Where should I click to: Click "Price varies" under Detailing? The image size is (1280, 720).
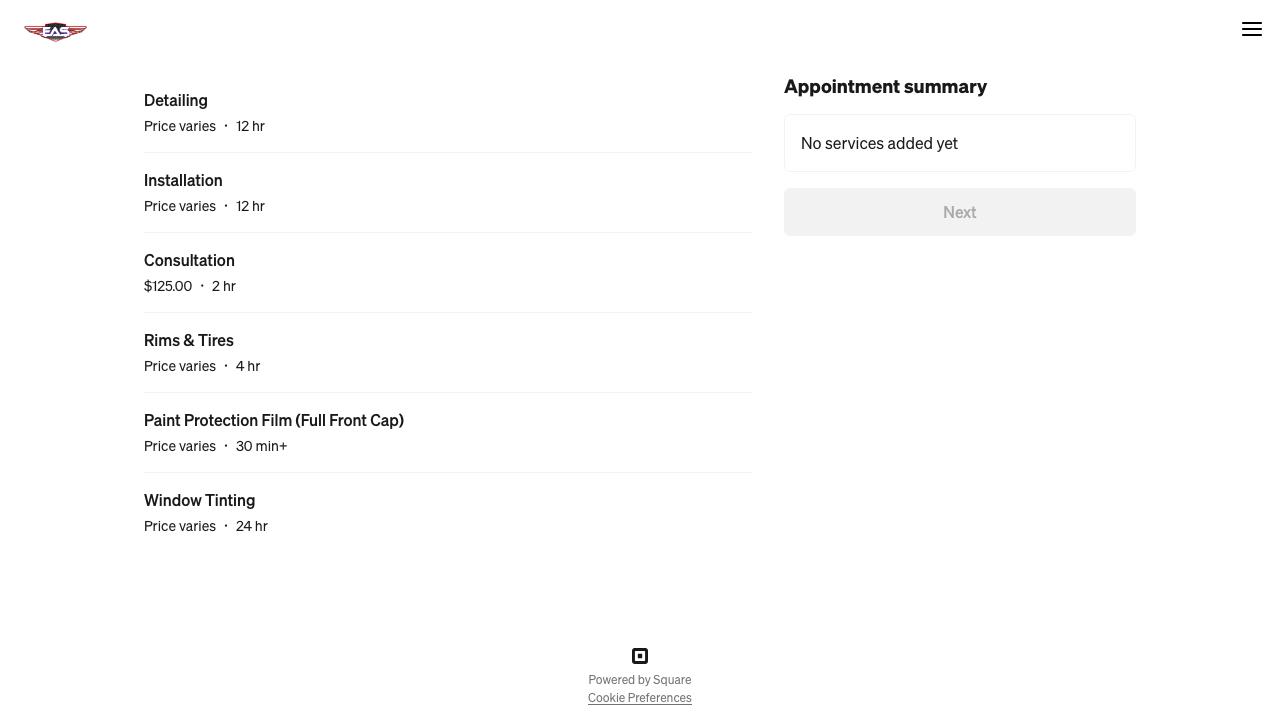click(x=180, y=126)
